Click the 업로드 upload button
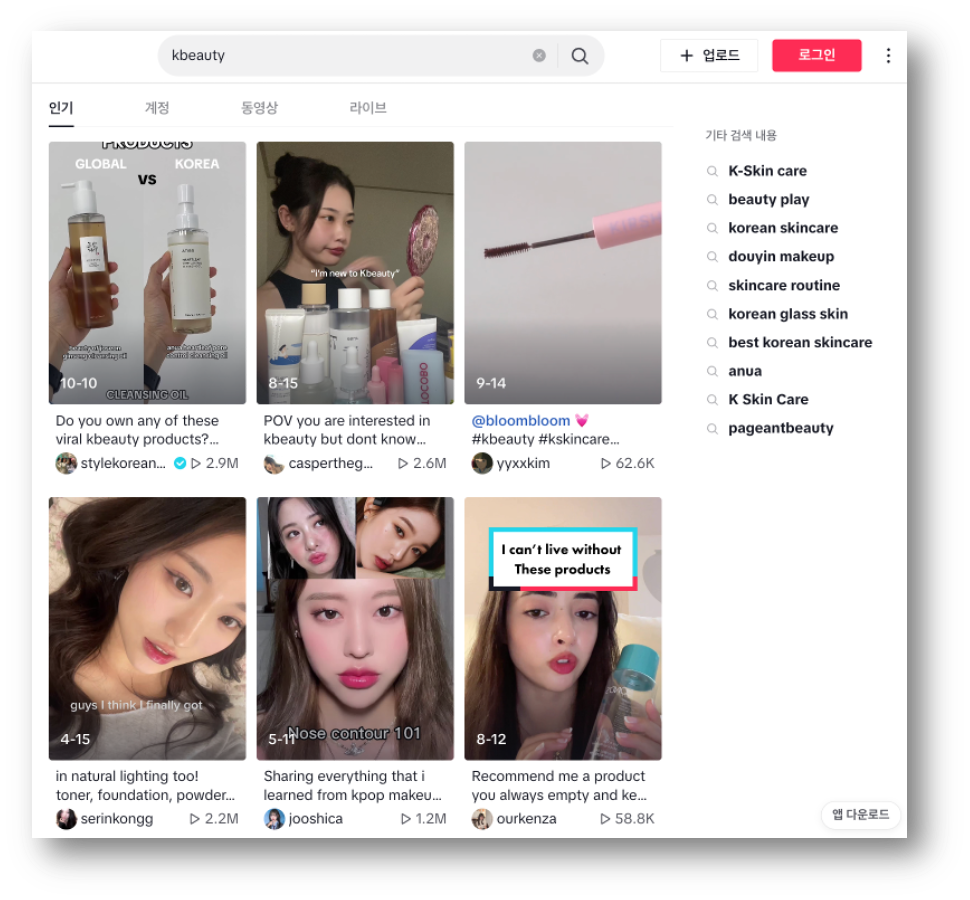The image size is (970, 900). [709, 56]
